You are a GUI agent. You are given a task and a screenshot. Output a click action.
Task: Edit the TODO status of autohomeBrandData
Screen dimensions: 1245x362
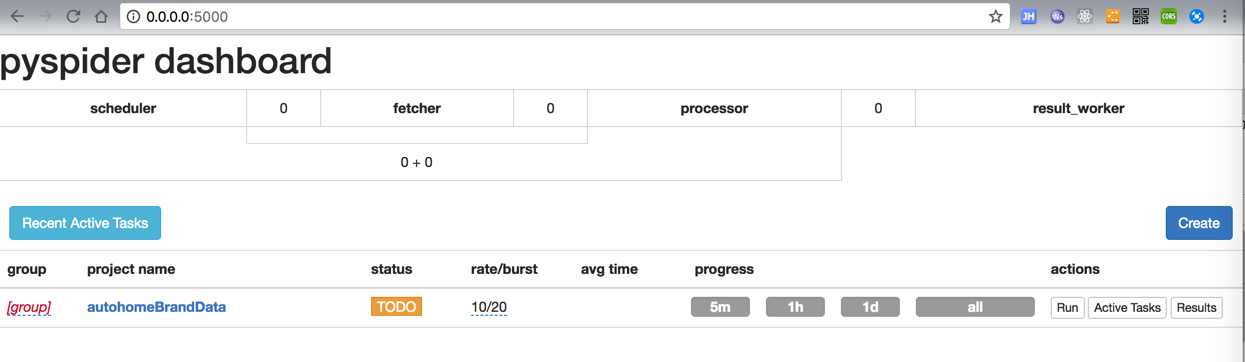396,307
